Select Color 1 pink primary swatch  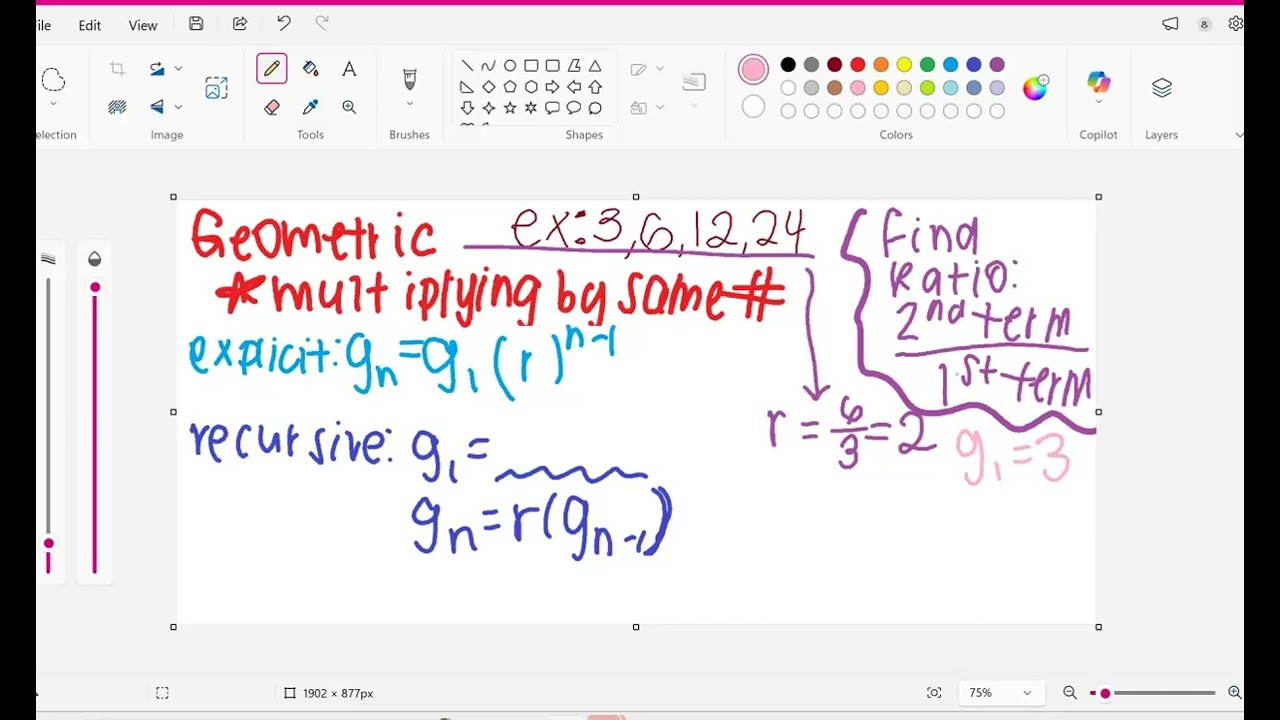(753, 69)
